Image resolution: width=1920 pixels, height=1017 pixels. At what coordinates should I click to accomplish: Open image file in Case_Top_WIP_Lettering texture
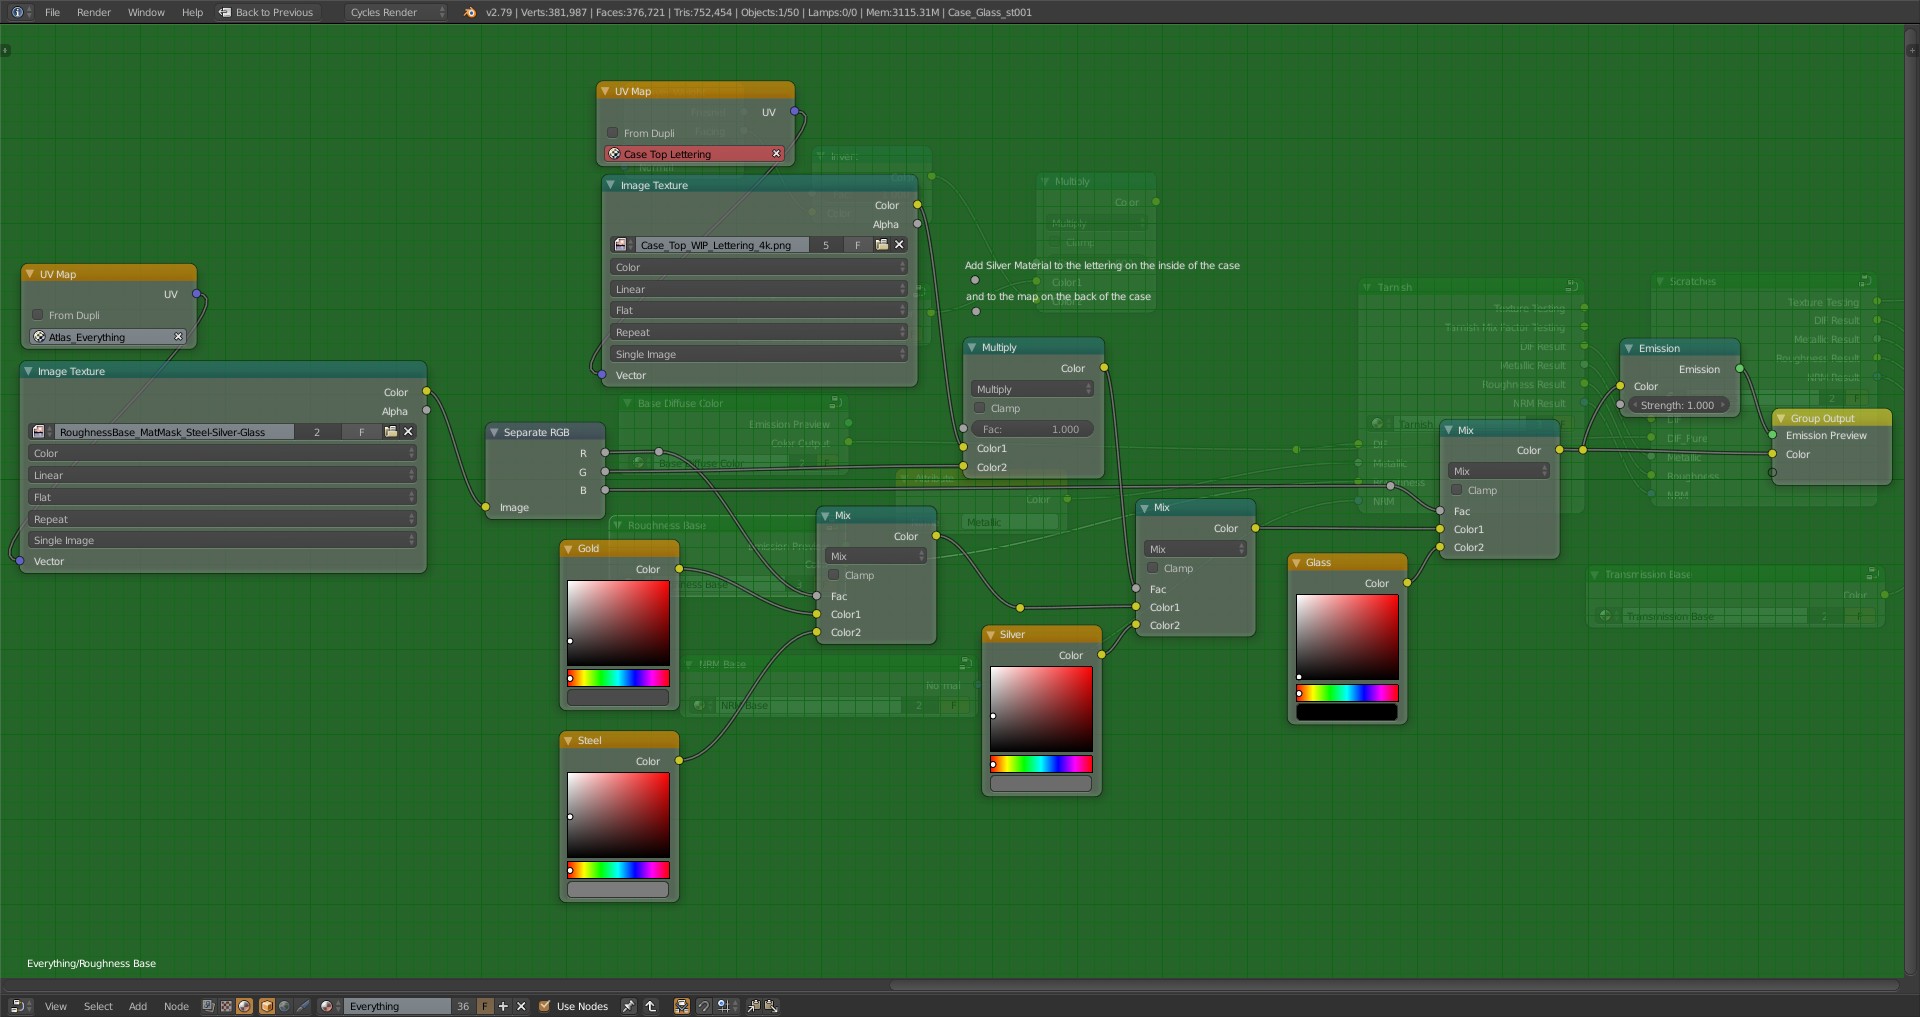(x=881, y=245)
